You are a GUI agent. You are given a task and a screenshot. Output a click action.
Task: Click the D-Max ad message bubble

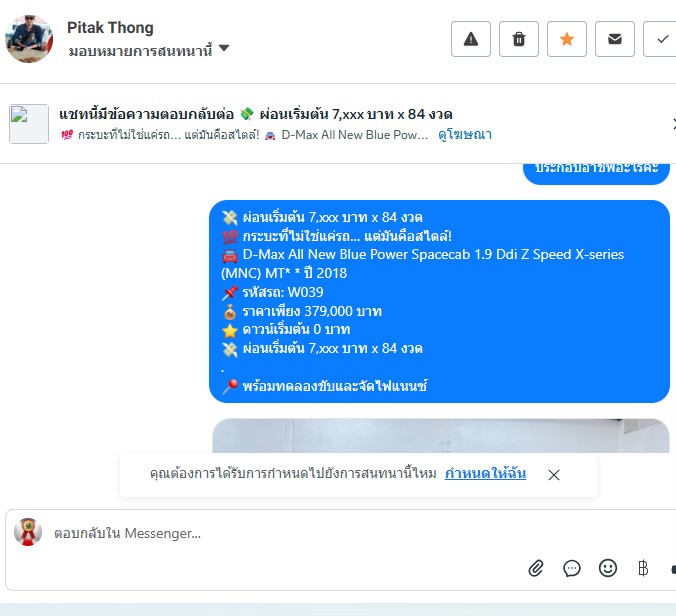click(x=439, y=301)
